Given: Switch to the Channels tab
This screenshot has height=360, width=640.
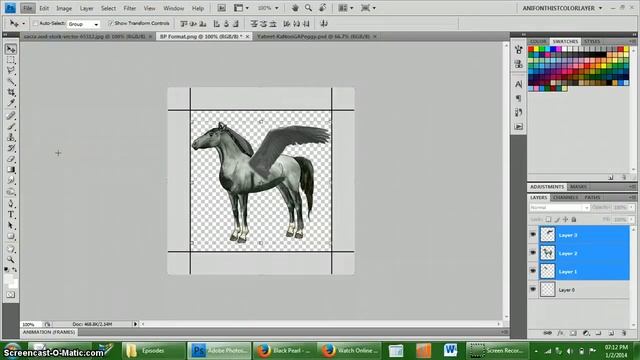Looking at the screenshot, I should [566, 198].
